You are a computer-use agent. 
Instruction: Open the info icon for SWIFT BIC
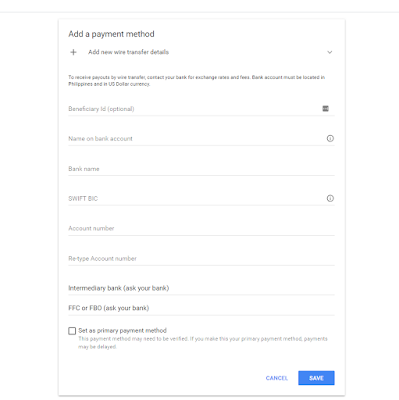pyautogui.click(x=330, y=198)
